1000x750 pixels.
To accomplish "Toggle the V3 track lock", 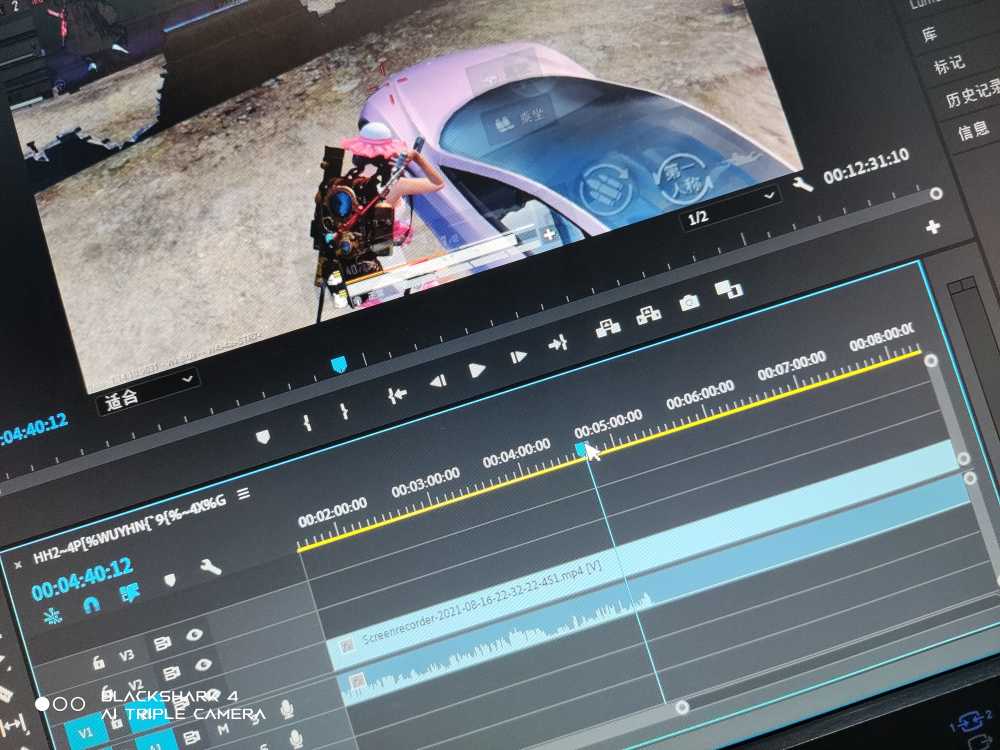I will click(99, 663).
